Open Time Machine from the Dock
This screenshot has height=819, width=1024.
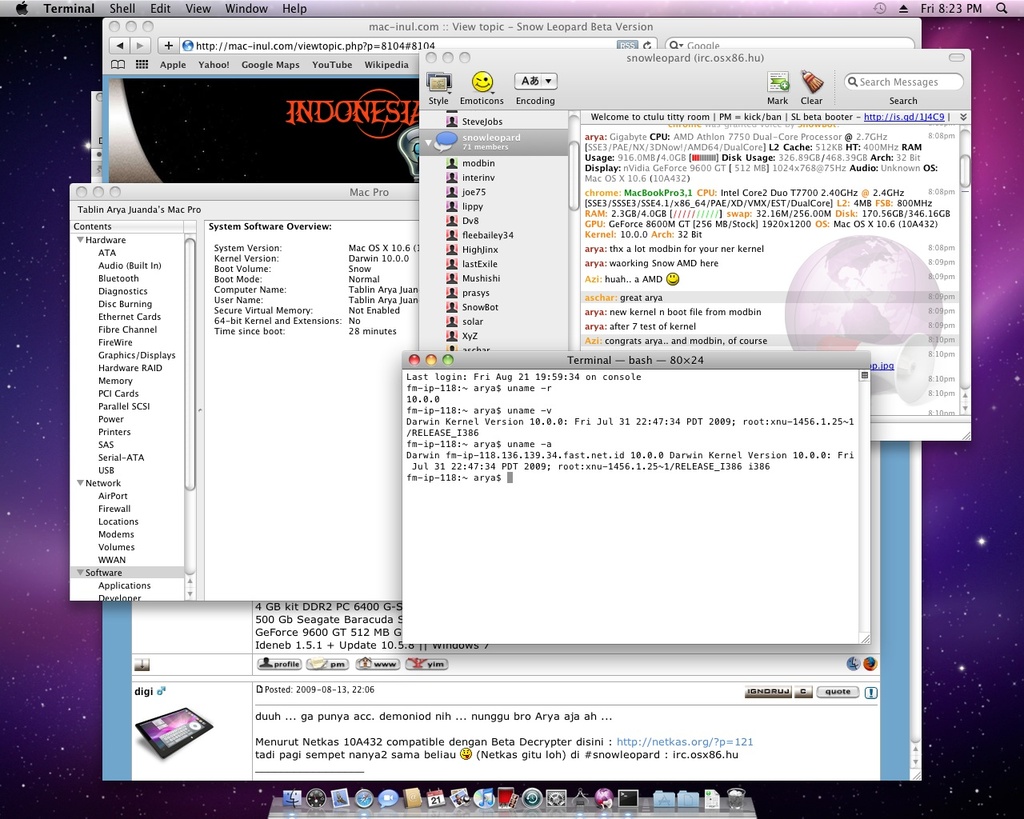coord(532,797)
